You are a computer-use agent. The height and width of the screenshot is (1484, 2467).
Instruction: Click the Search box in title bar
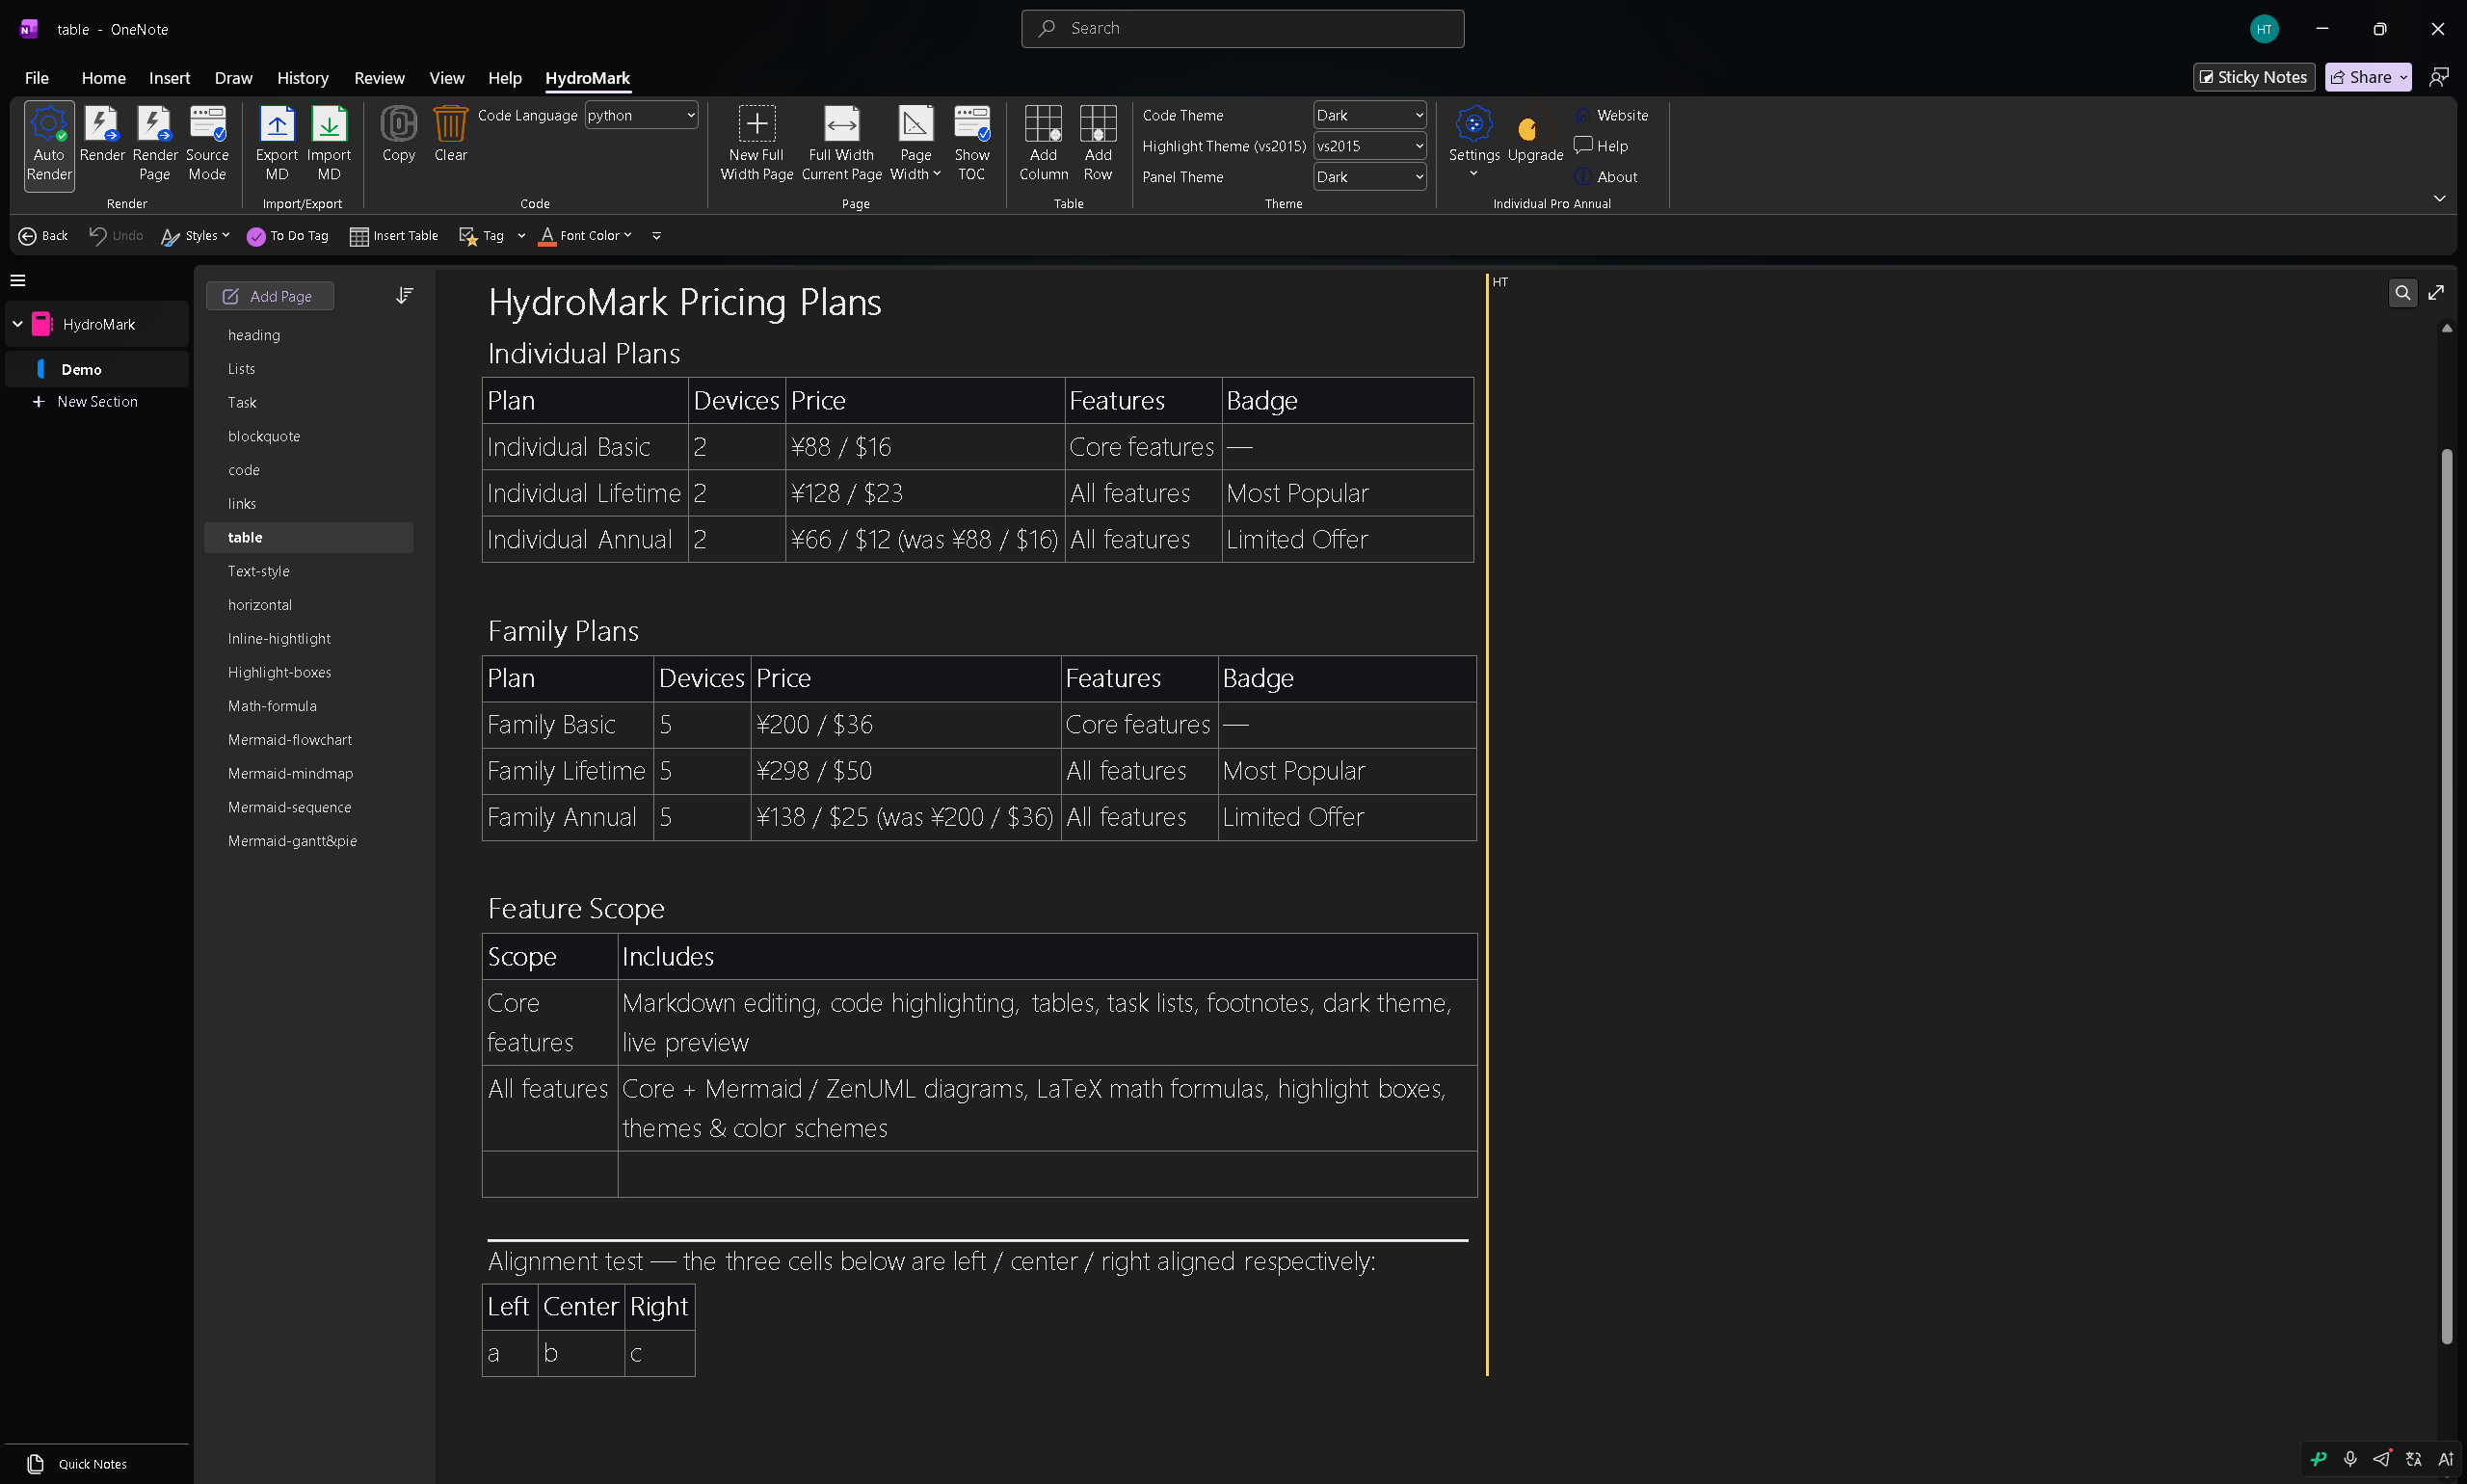pos(1242,29)
